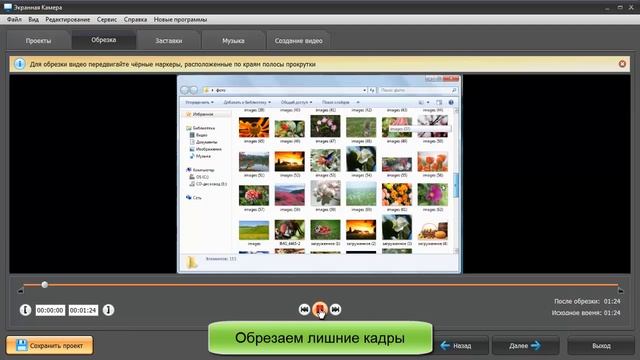Set trim start with the left bracket button
This screenshot has width=640, height=360.
pos(25,310)
